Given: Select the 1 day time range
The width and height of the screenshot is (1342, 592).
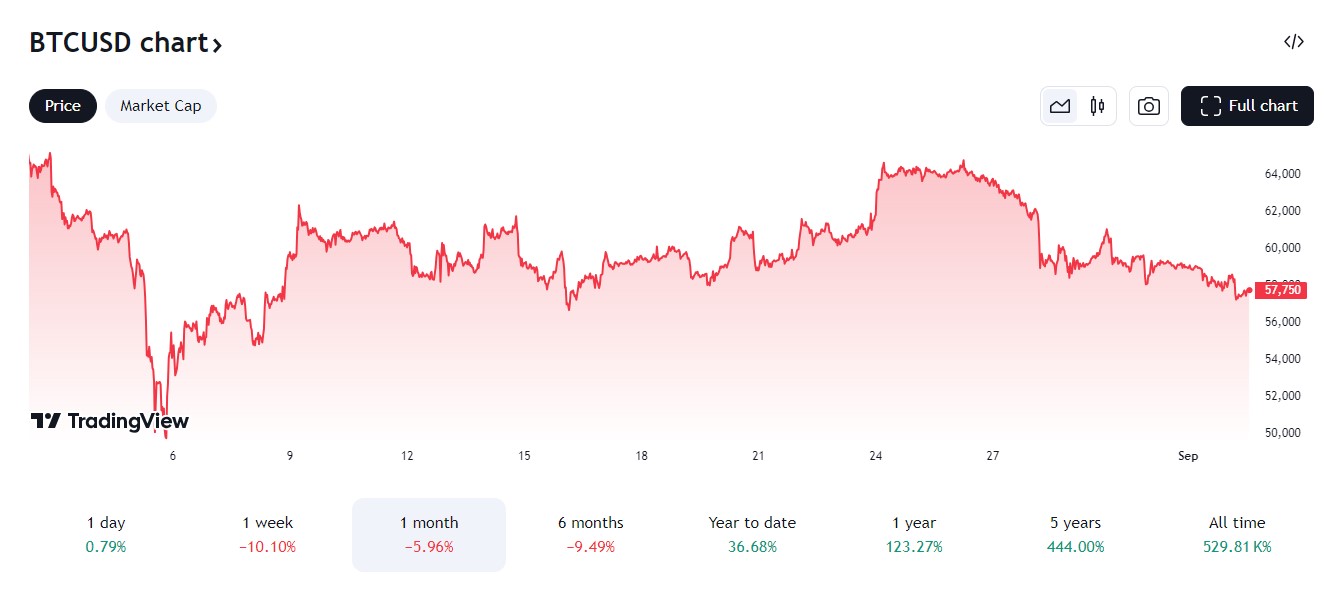Looking at the screenshot, I should (106, 534).
